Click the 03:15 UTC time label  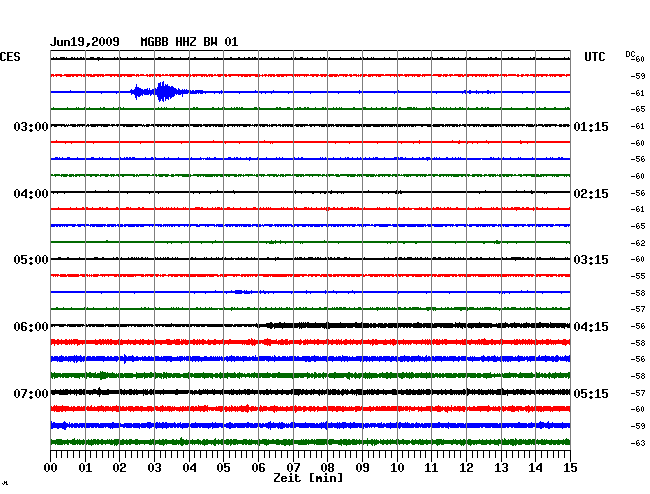(591, 260)
